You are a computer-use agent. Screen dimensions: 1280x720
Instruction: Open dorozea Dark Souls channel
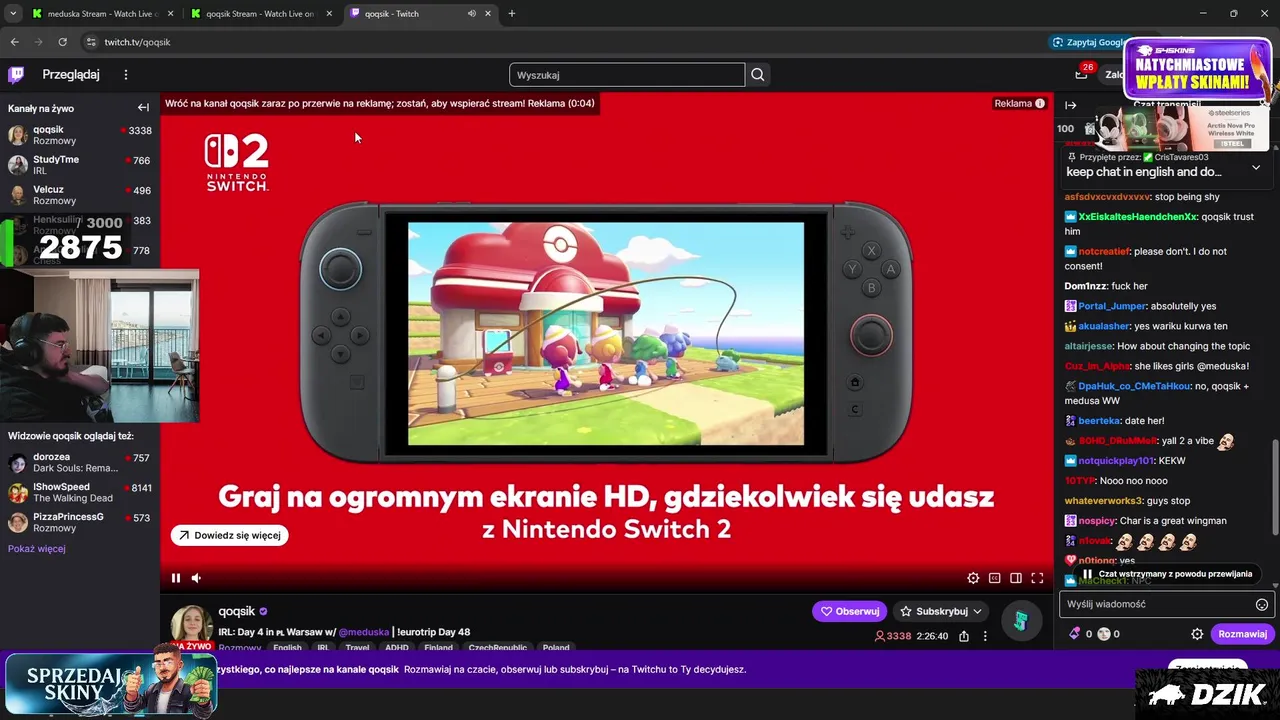80,463
